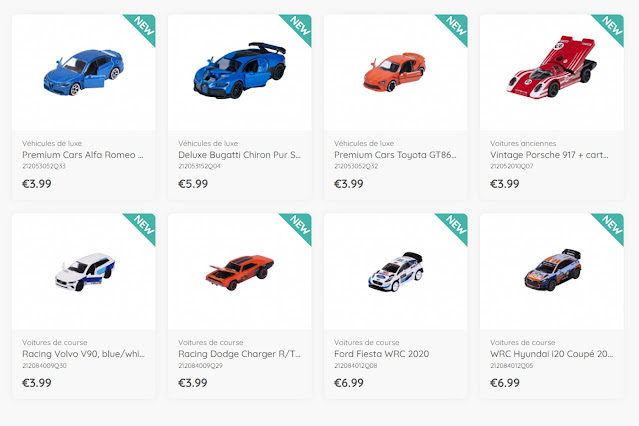The image size is (639, 426).
Task: Click the Voitures anciennes category label
Action: [x=523, y=143]
